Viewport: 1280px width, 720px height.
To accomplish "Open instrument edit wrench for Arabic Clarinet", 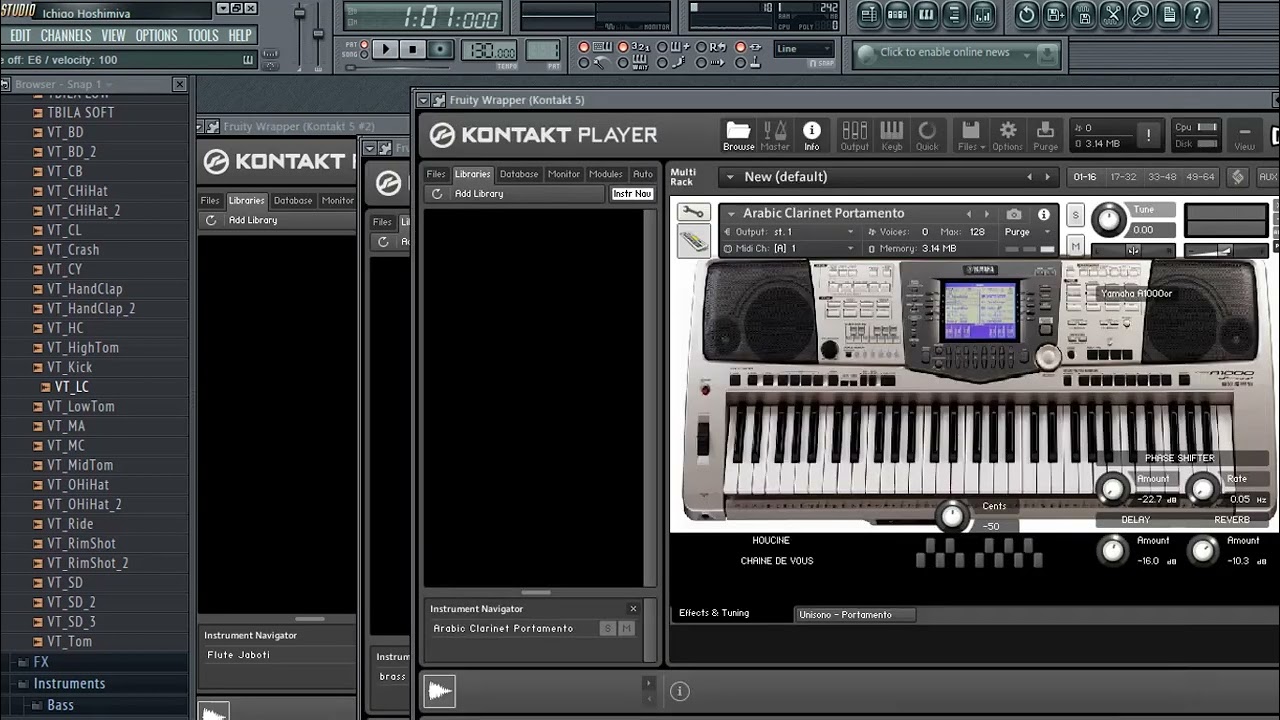I will 693,212.
